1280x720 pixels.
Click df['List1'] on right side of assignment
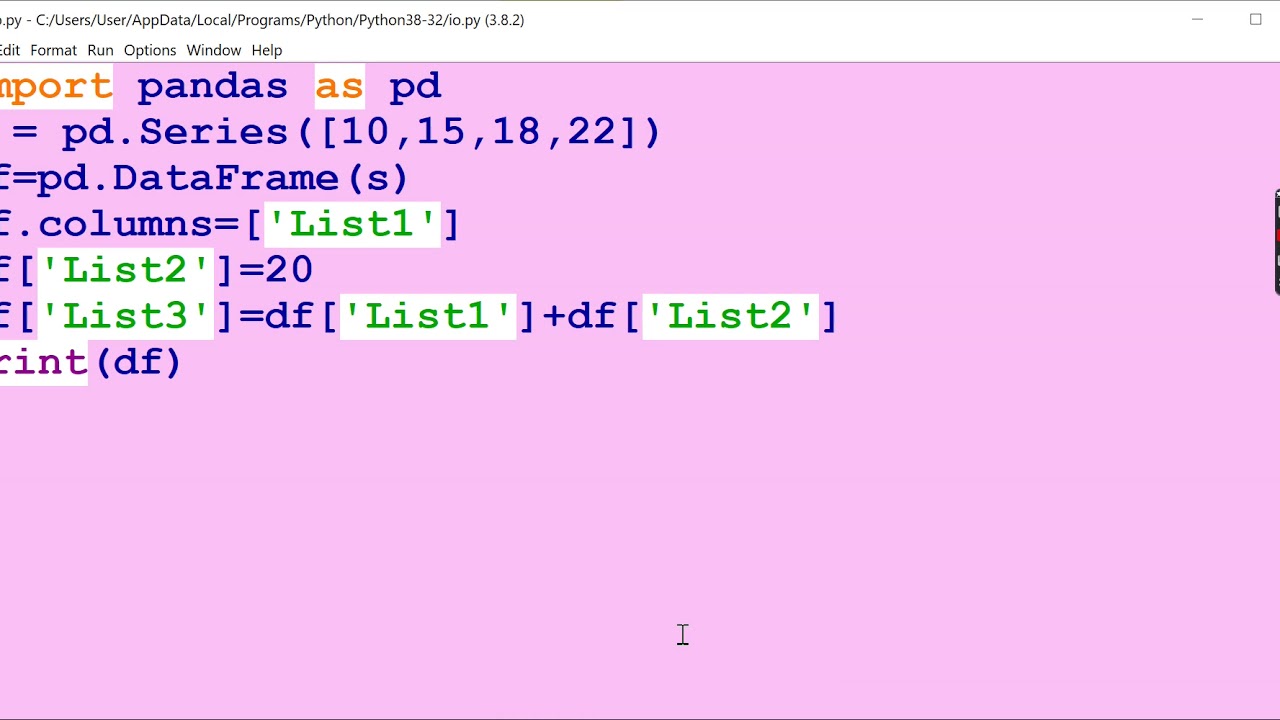point(401,316)
